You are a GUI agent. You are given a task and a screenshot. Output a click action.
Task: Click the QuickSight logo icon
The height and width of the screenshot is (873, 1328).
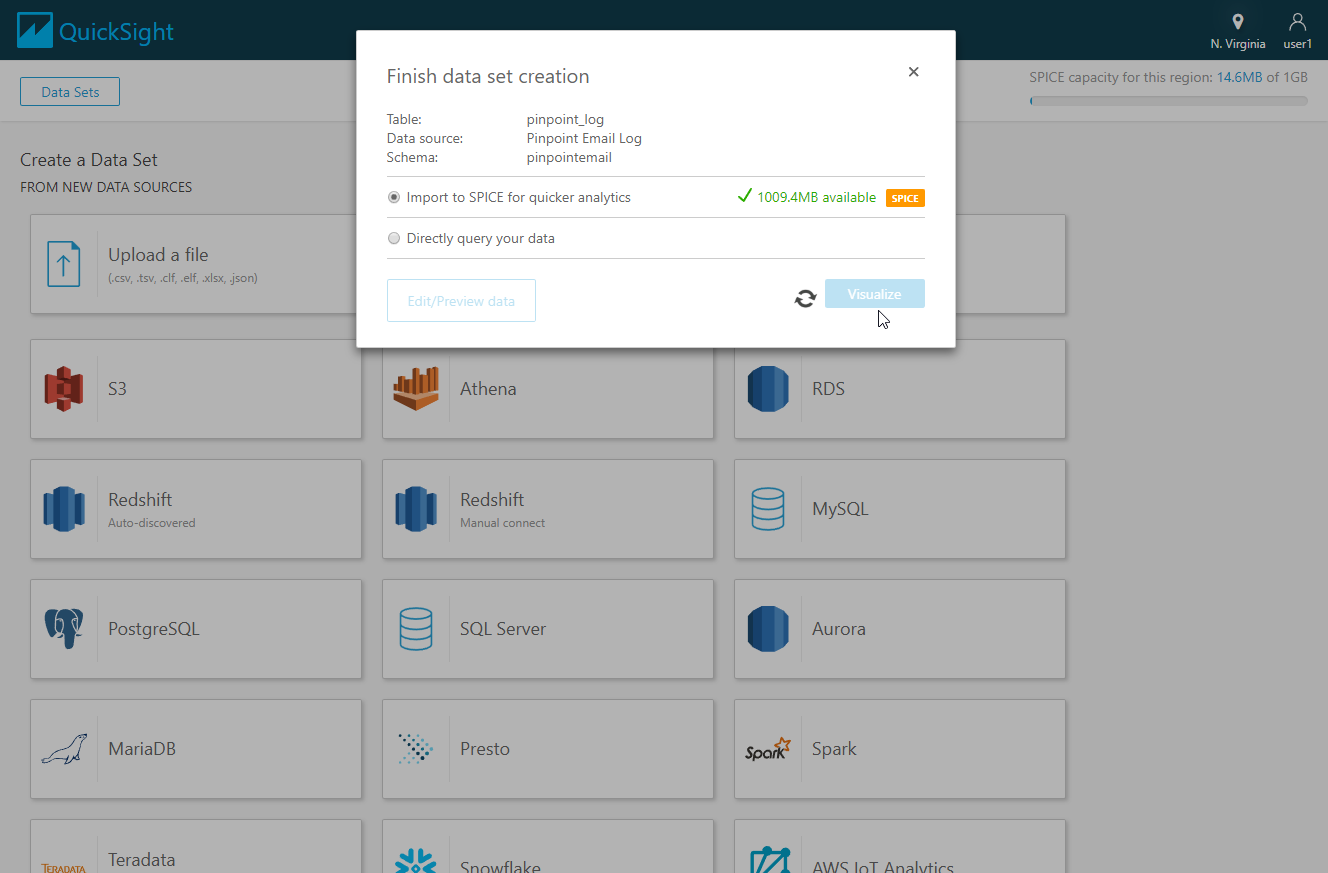(x=35, y=31)
